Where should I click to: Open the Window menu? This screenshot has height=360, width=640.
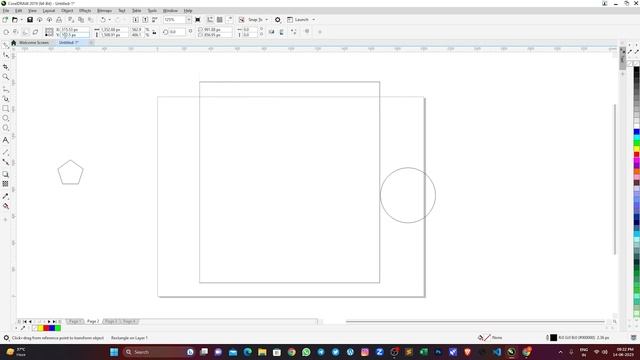[x=170, y=11]
